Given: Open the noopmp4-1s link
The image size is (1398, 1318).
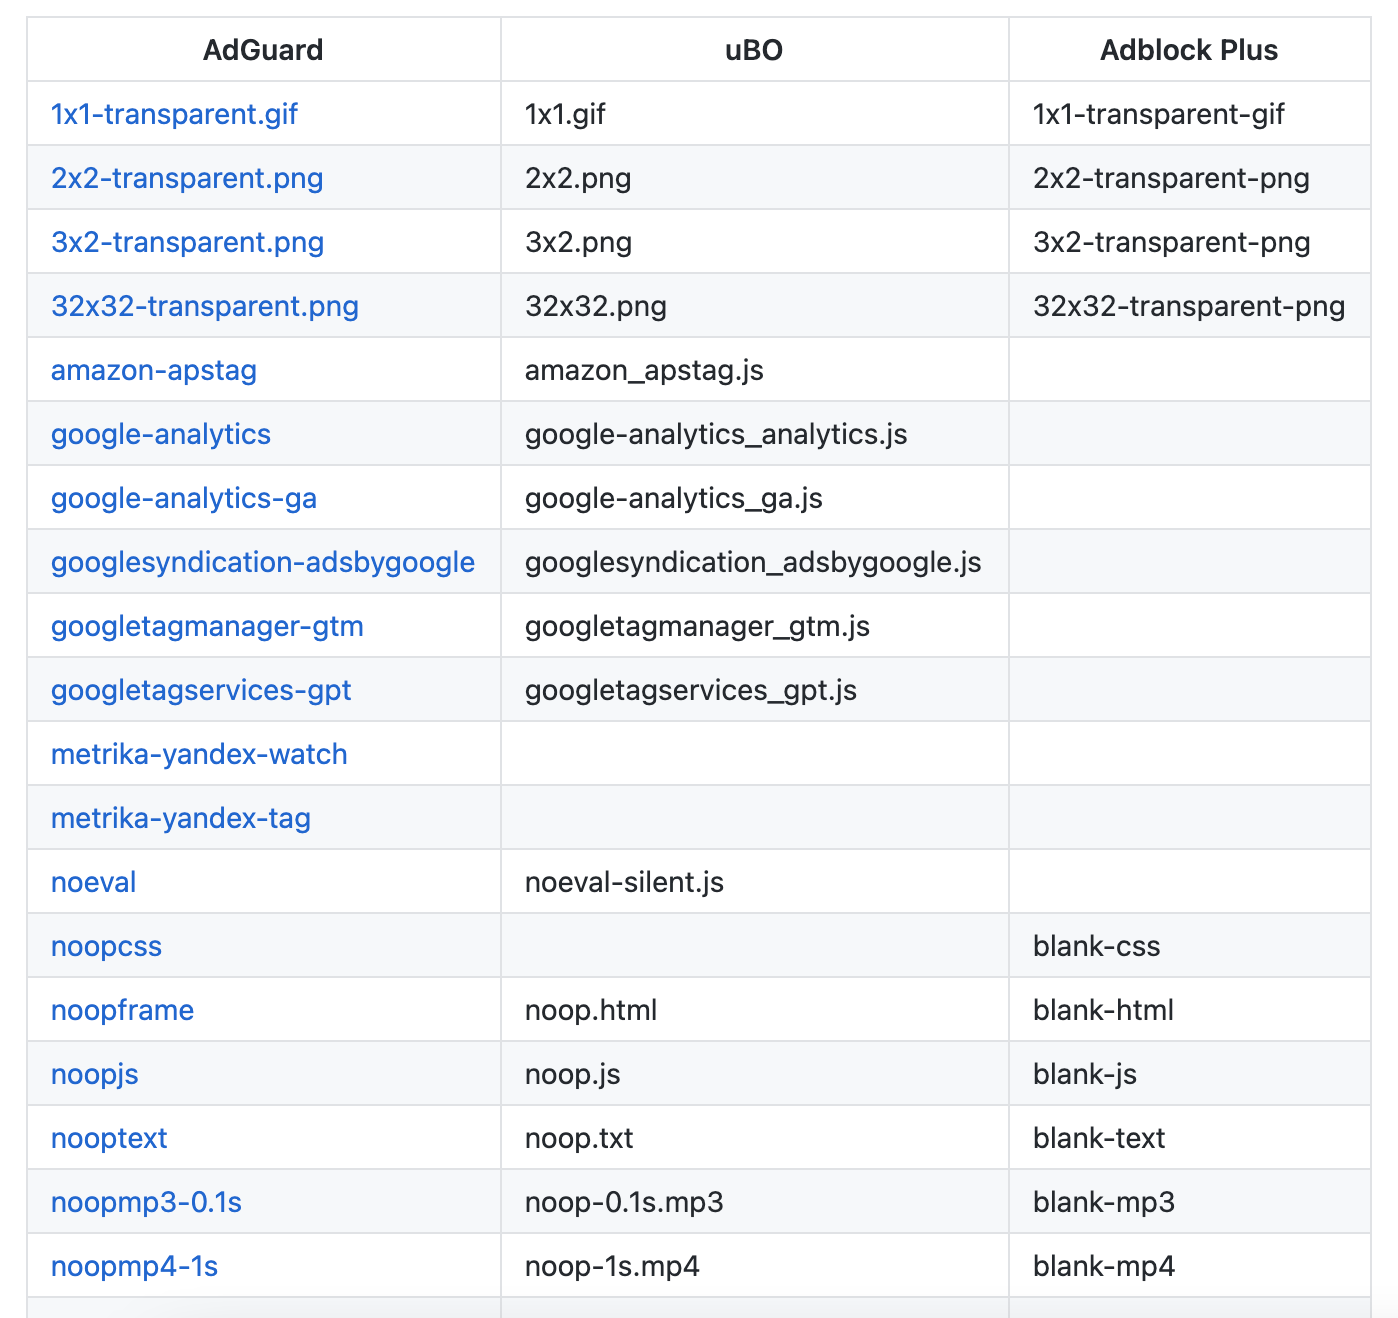Looking at the screenshot, I should (134, 1266).
